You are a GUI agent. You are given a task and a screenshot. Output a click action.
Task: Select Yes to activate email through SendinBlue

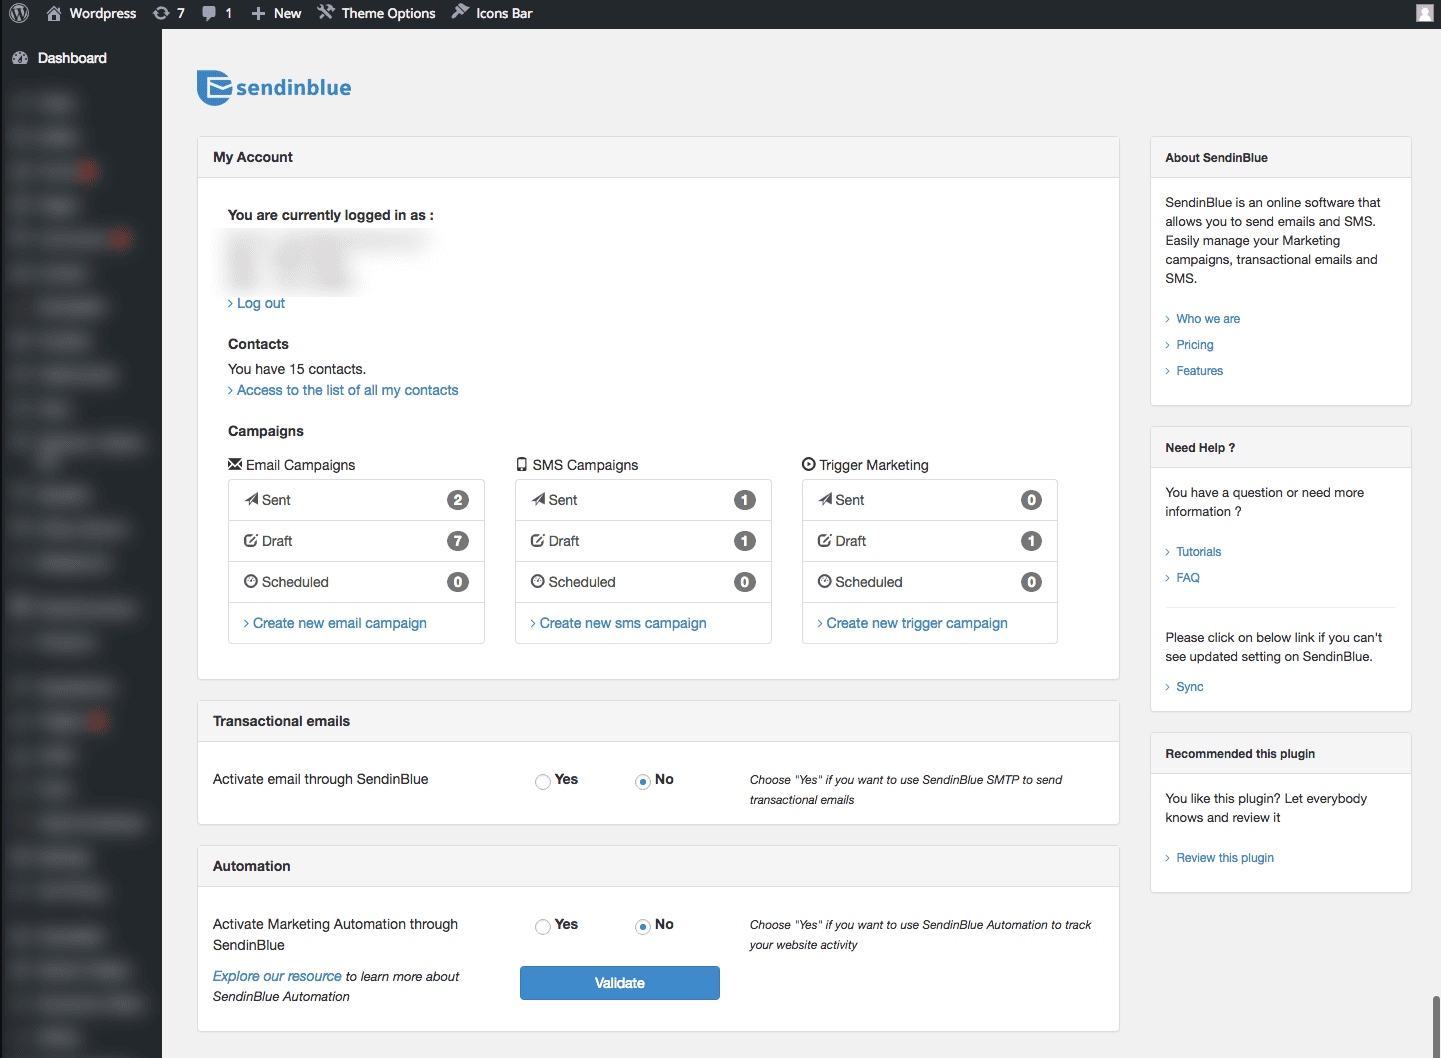[542, 781]
